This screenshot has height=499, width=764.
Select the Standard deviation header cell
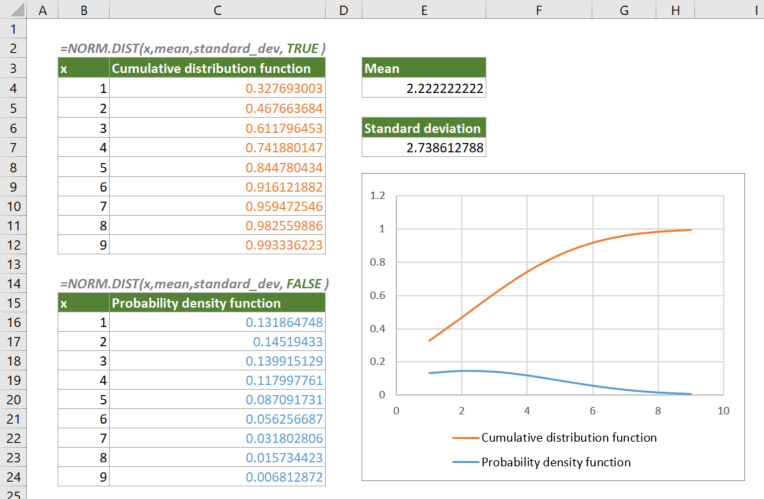click(x=424, y=128)
